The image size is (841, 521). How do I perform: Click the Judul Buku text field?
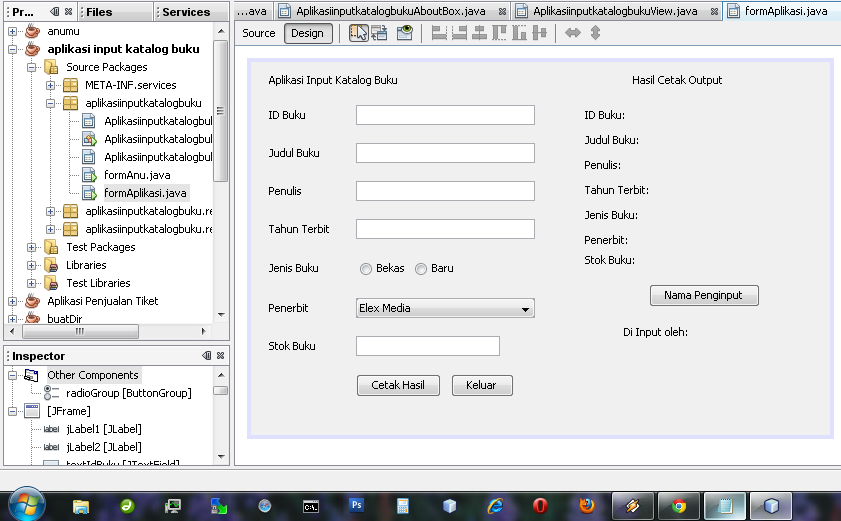(445, 153)
